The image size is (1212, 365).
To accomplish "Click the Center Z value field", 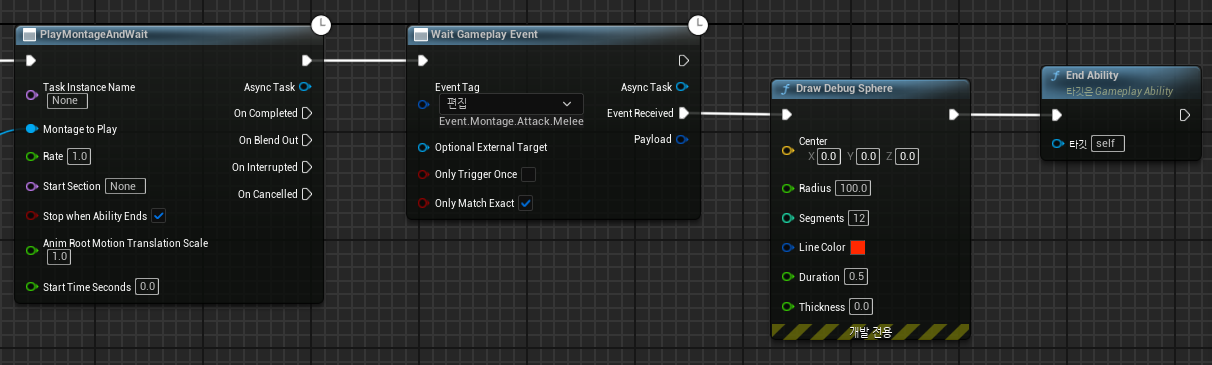I will point(906,156).
